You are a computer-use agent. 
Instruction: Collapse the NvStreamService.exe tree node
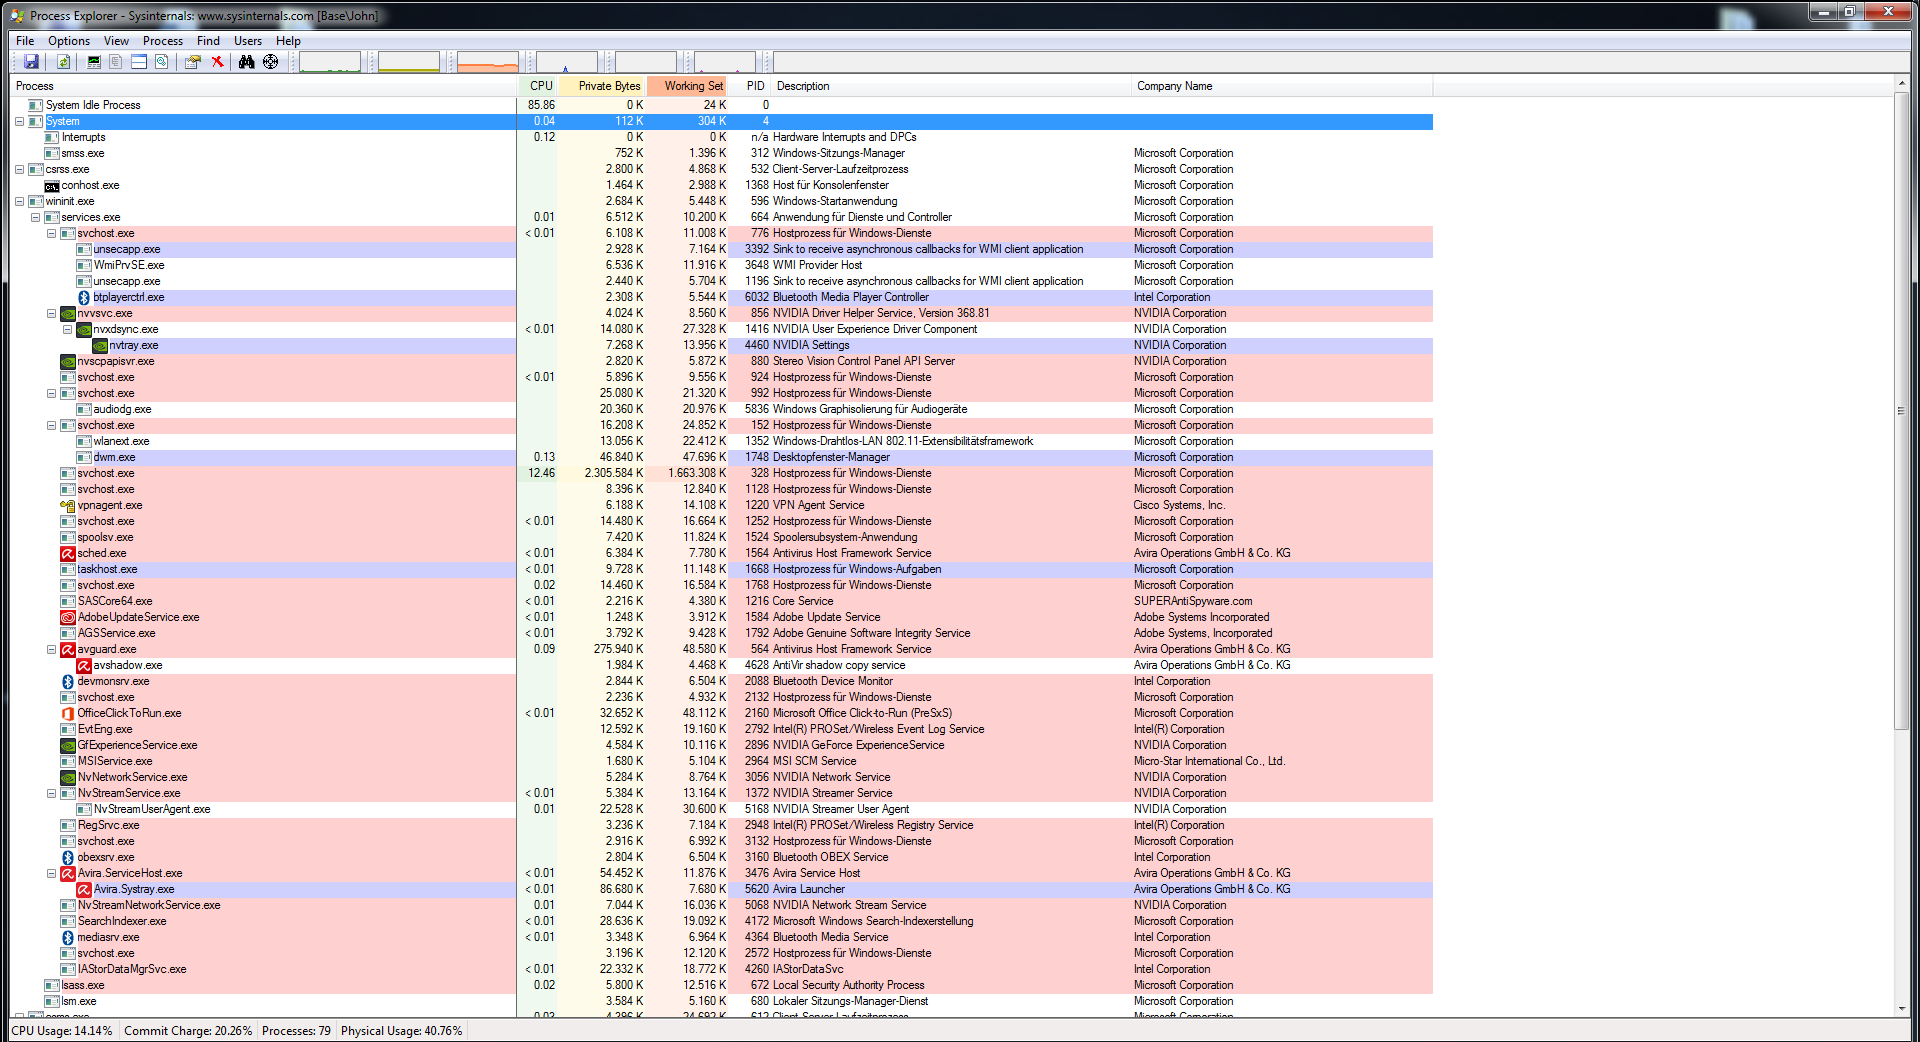coord(51,793)
